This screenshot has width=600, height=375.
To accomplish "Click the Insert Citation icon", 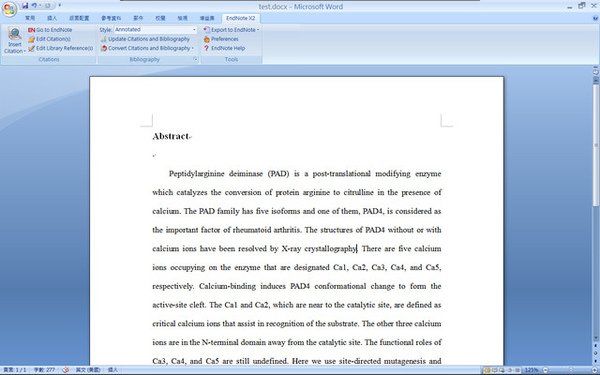I will tap(15, 40).
